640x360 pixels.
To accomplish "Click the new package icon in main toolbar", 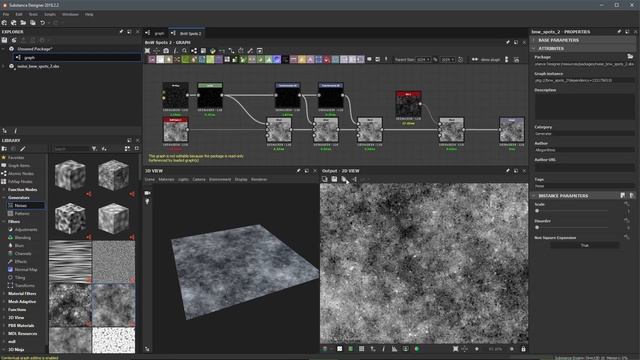I will pyautogui.click(x=4, y=23).
